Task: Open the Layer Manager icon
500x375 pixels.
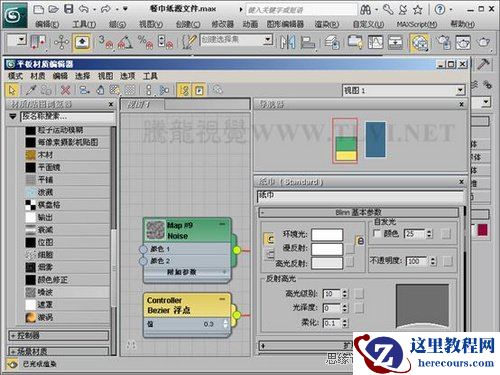Action: coord(332,42)
